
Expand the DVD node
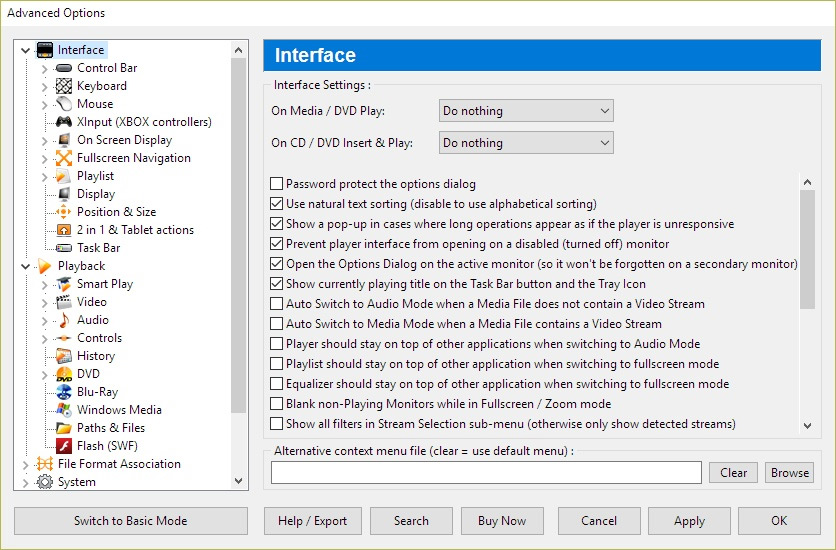pyautogui.click(x=45, y=375)
